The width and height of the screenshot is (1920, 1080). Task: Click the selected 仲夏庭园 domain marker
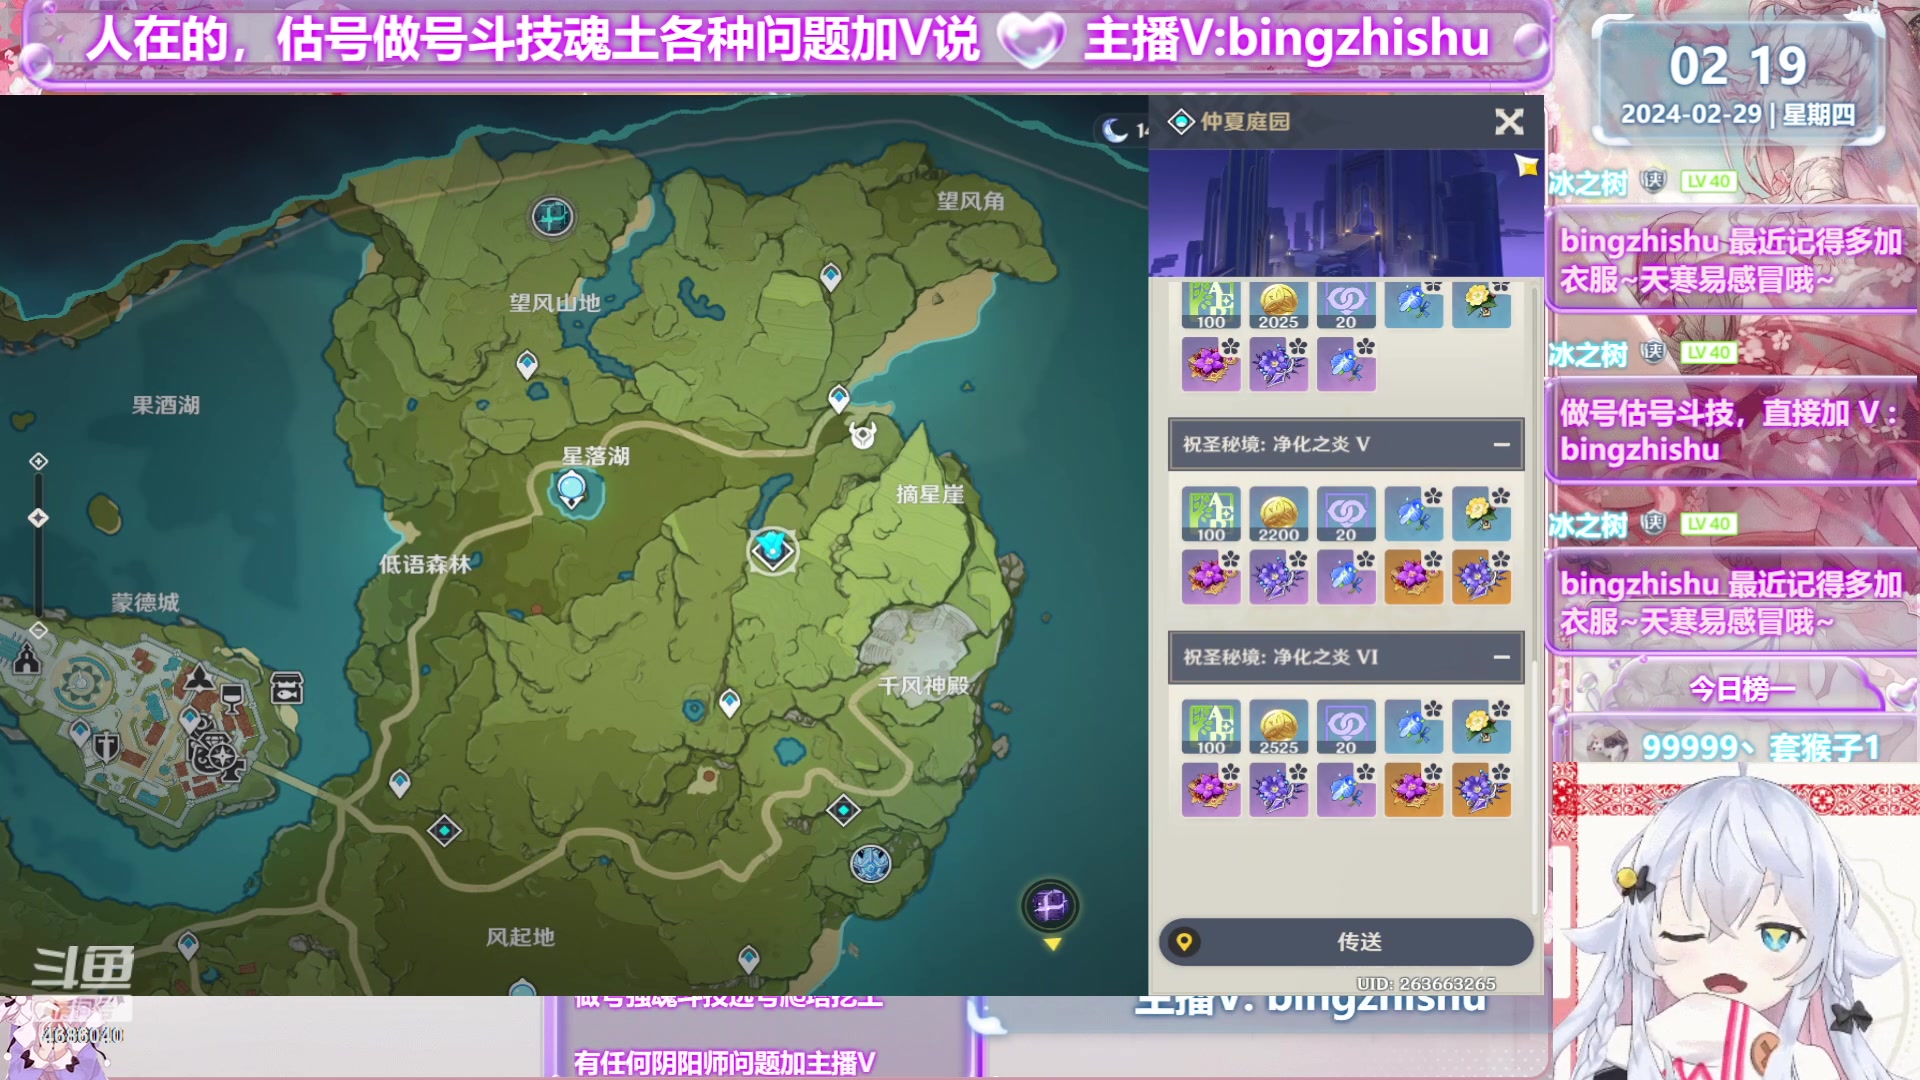(772, 550)
